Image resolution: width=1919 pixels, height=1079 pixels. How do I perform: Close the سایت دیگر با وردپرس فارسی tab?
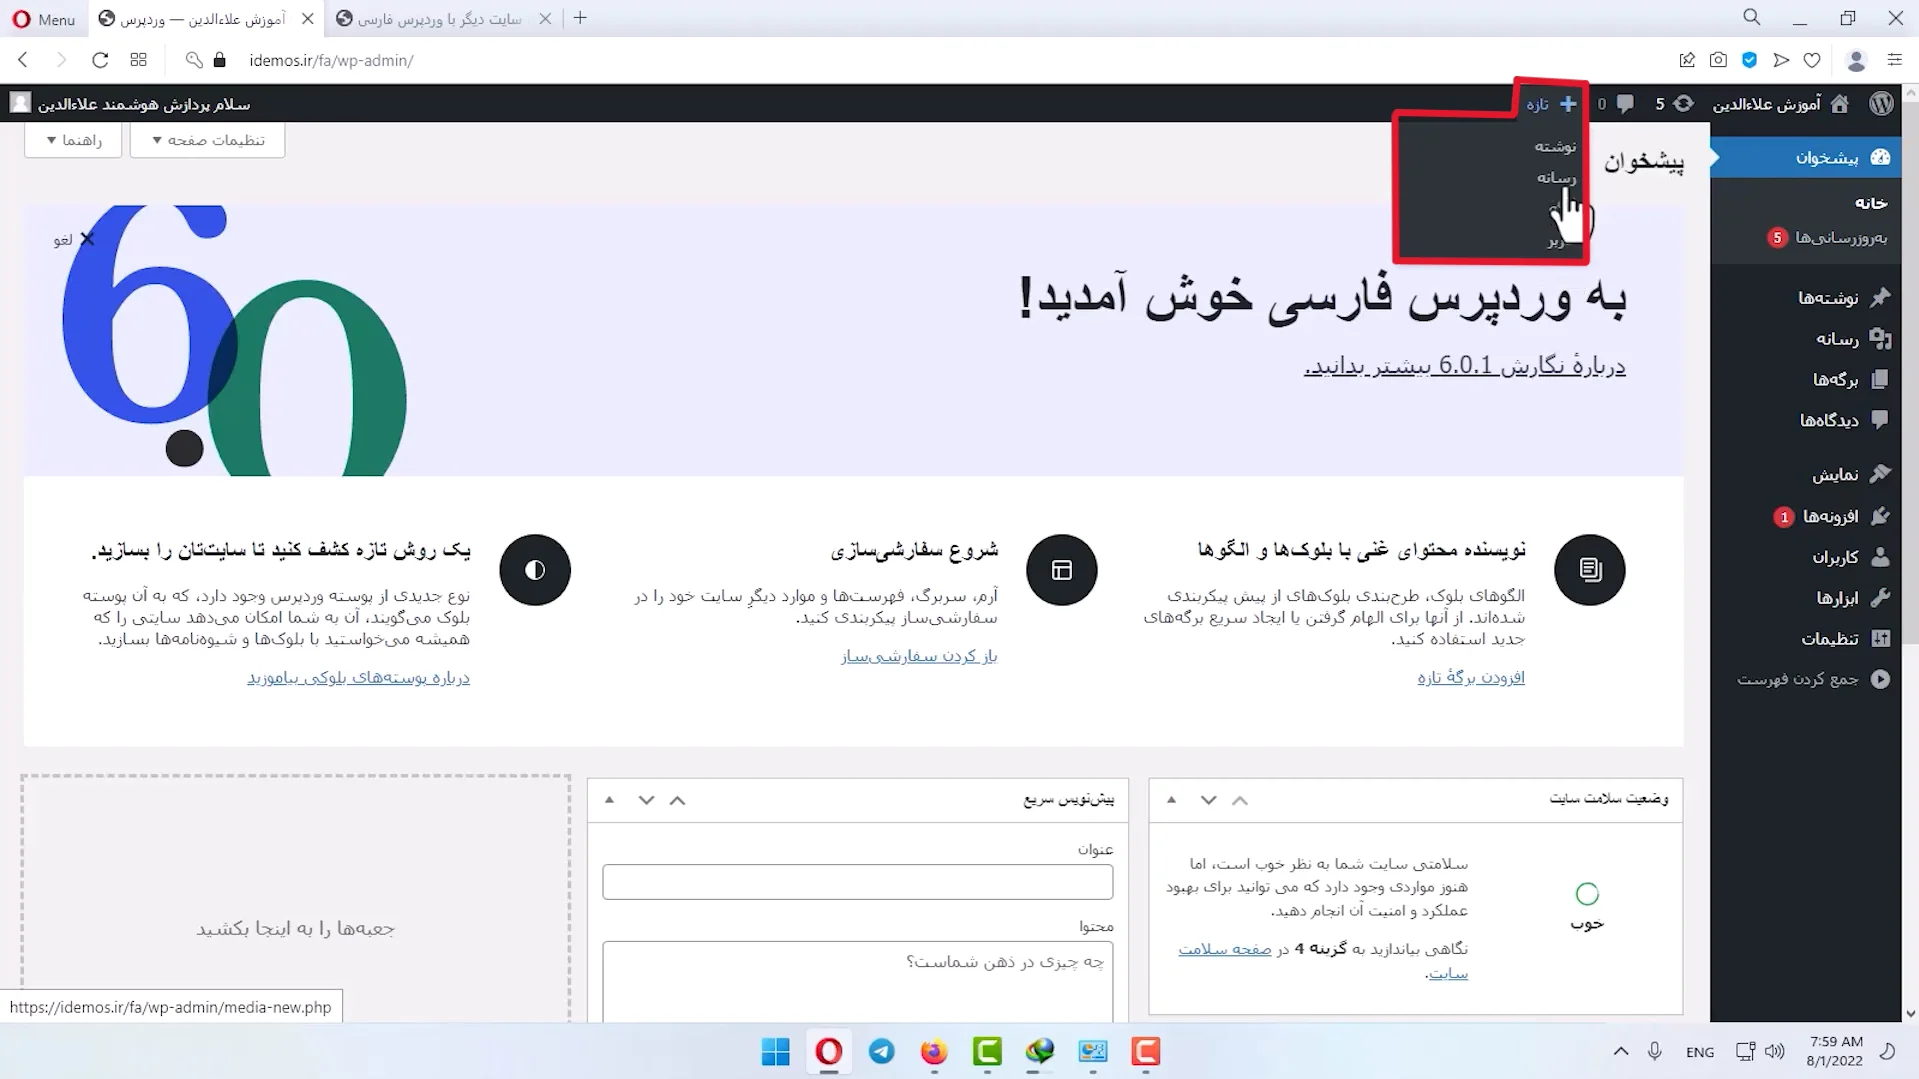click(545, 19)
